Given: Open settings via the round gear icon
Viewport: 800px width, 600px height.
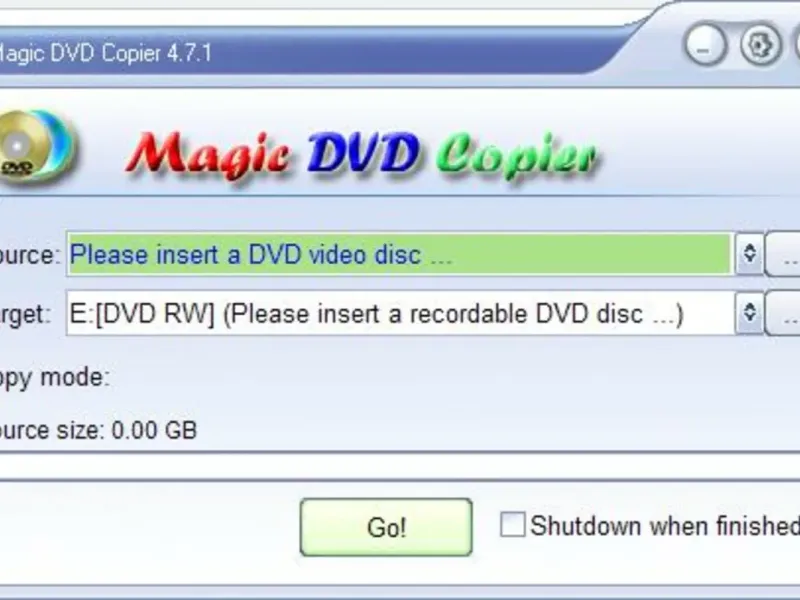Looking at the screenshot, I should (x=760, y=45).
